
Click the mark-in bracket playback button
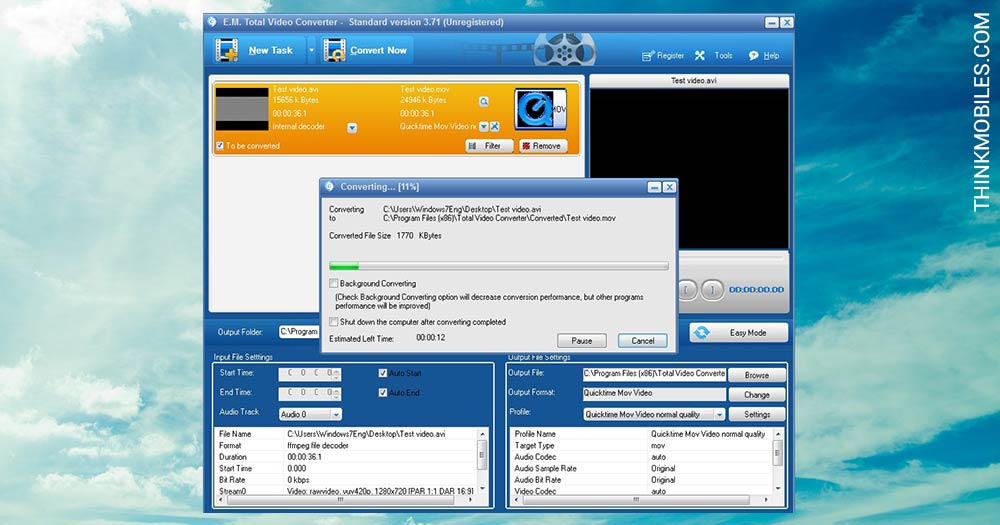coord(687,290)
